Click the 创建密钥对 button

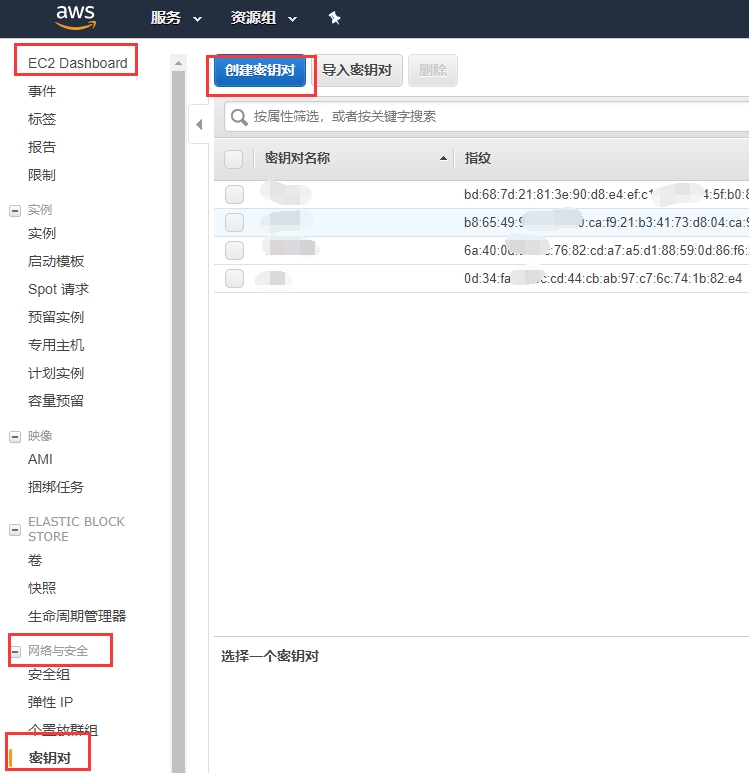coord(259,71)
